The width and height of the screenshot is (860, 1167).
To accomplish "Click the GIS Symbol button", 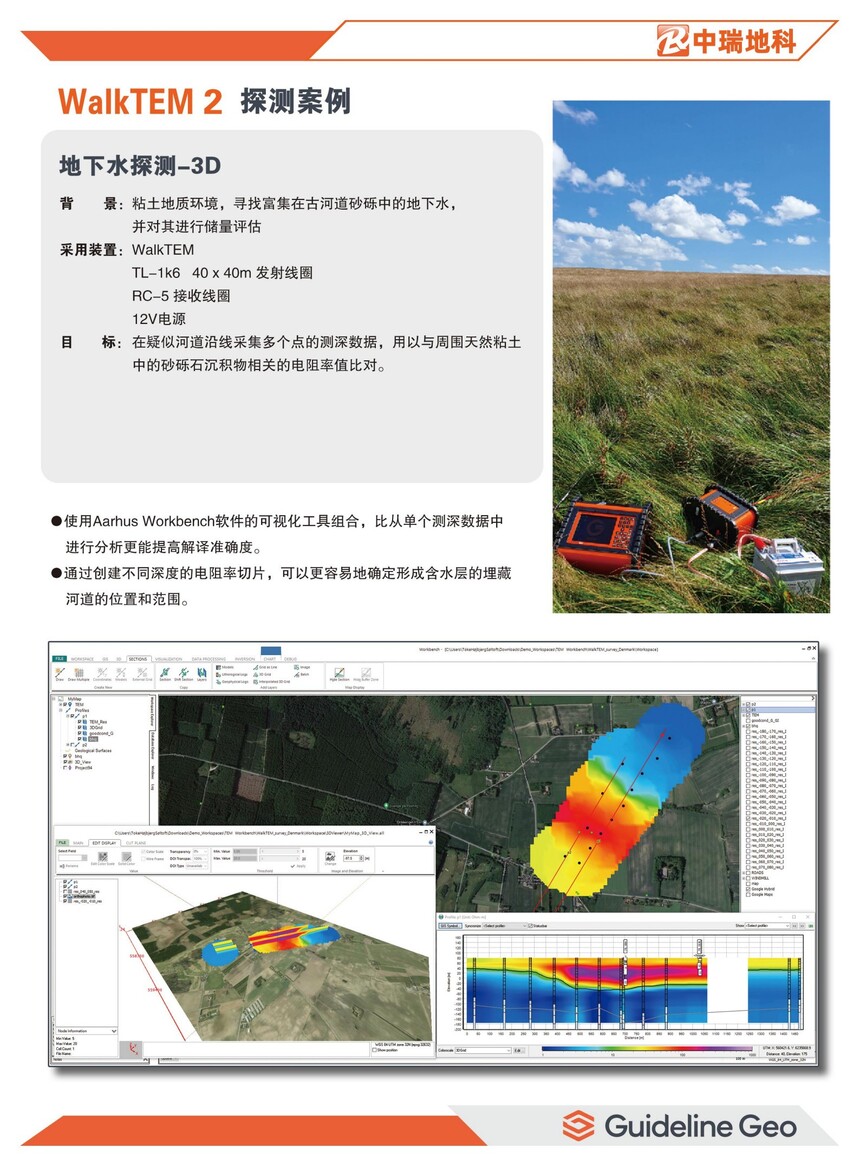I will [x=450, y=926].
